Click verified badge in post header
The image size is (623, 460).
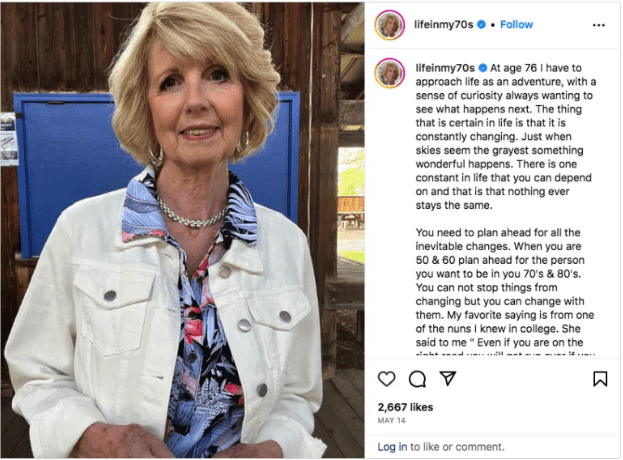click(481, 25)
